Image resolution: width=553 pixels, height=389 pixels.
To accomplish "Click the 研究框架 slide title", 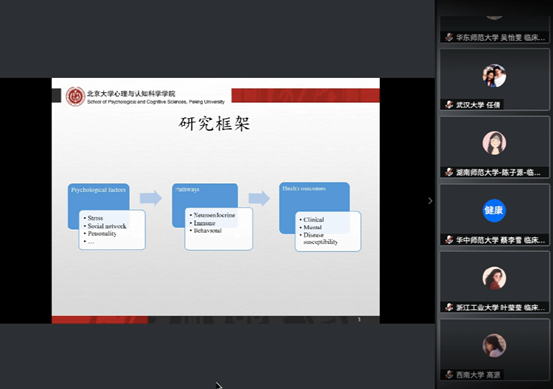I will [x=214, y=123].
